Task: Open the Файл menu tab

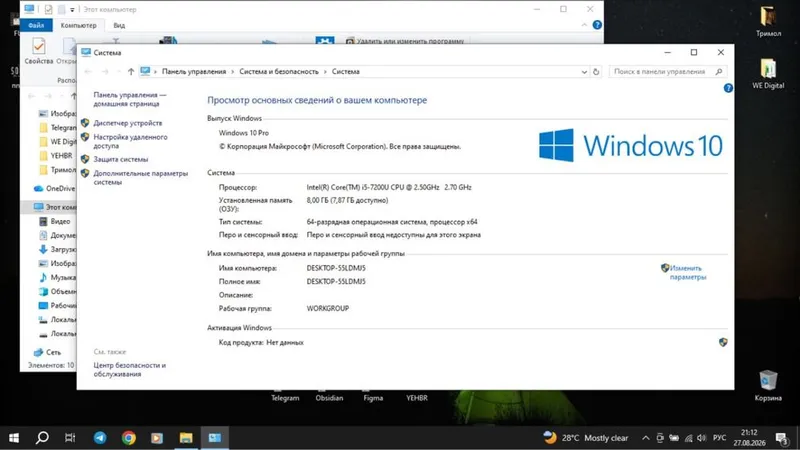Action: click(36, 25)
